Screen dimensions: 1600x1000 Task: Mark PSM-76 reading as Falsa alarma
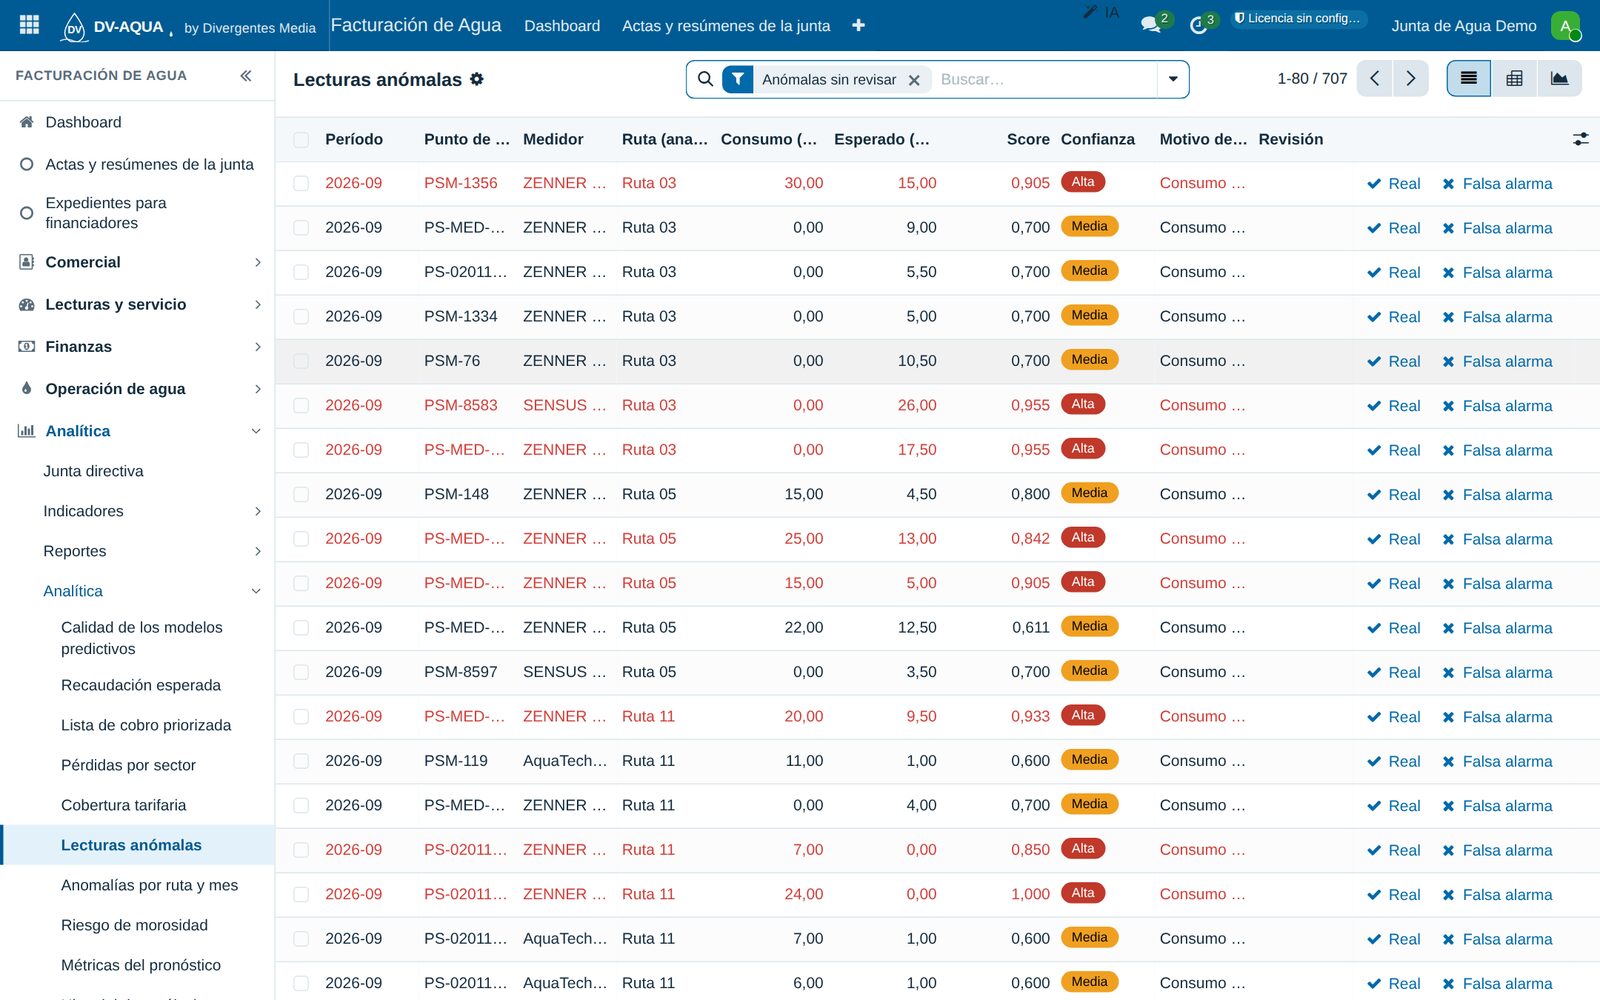(1497, 362)
